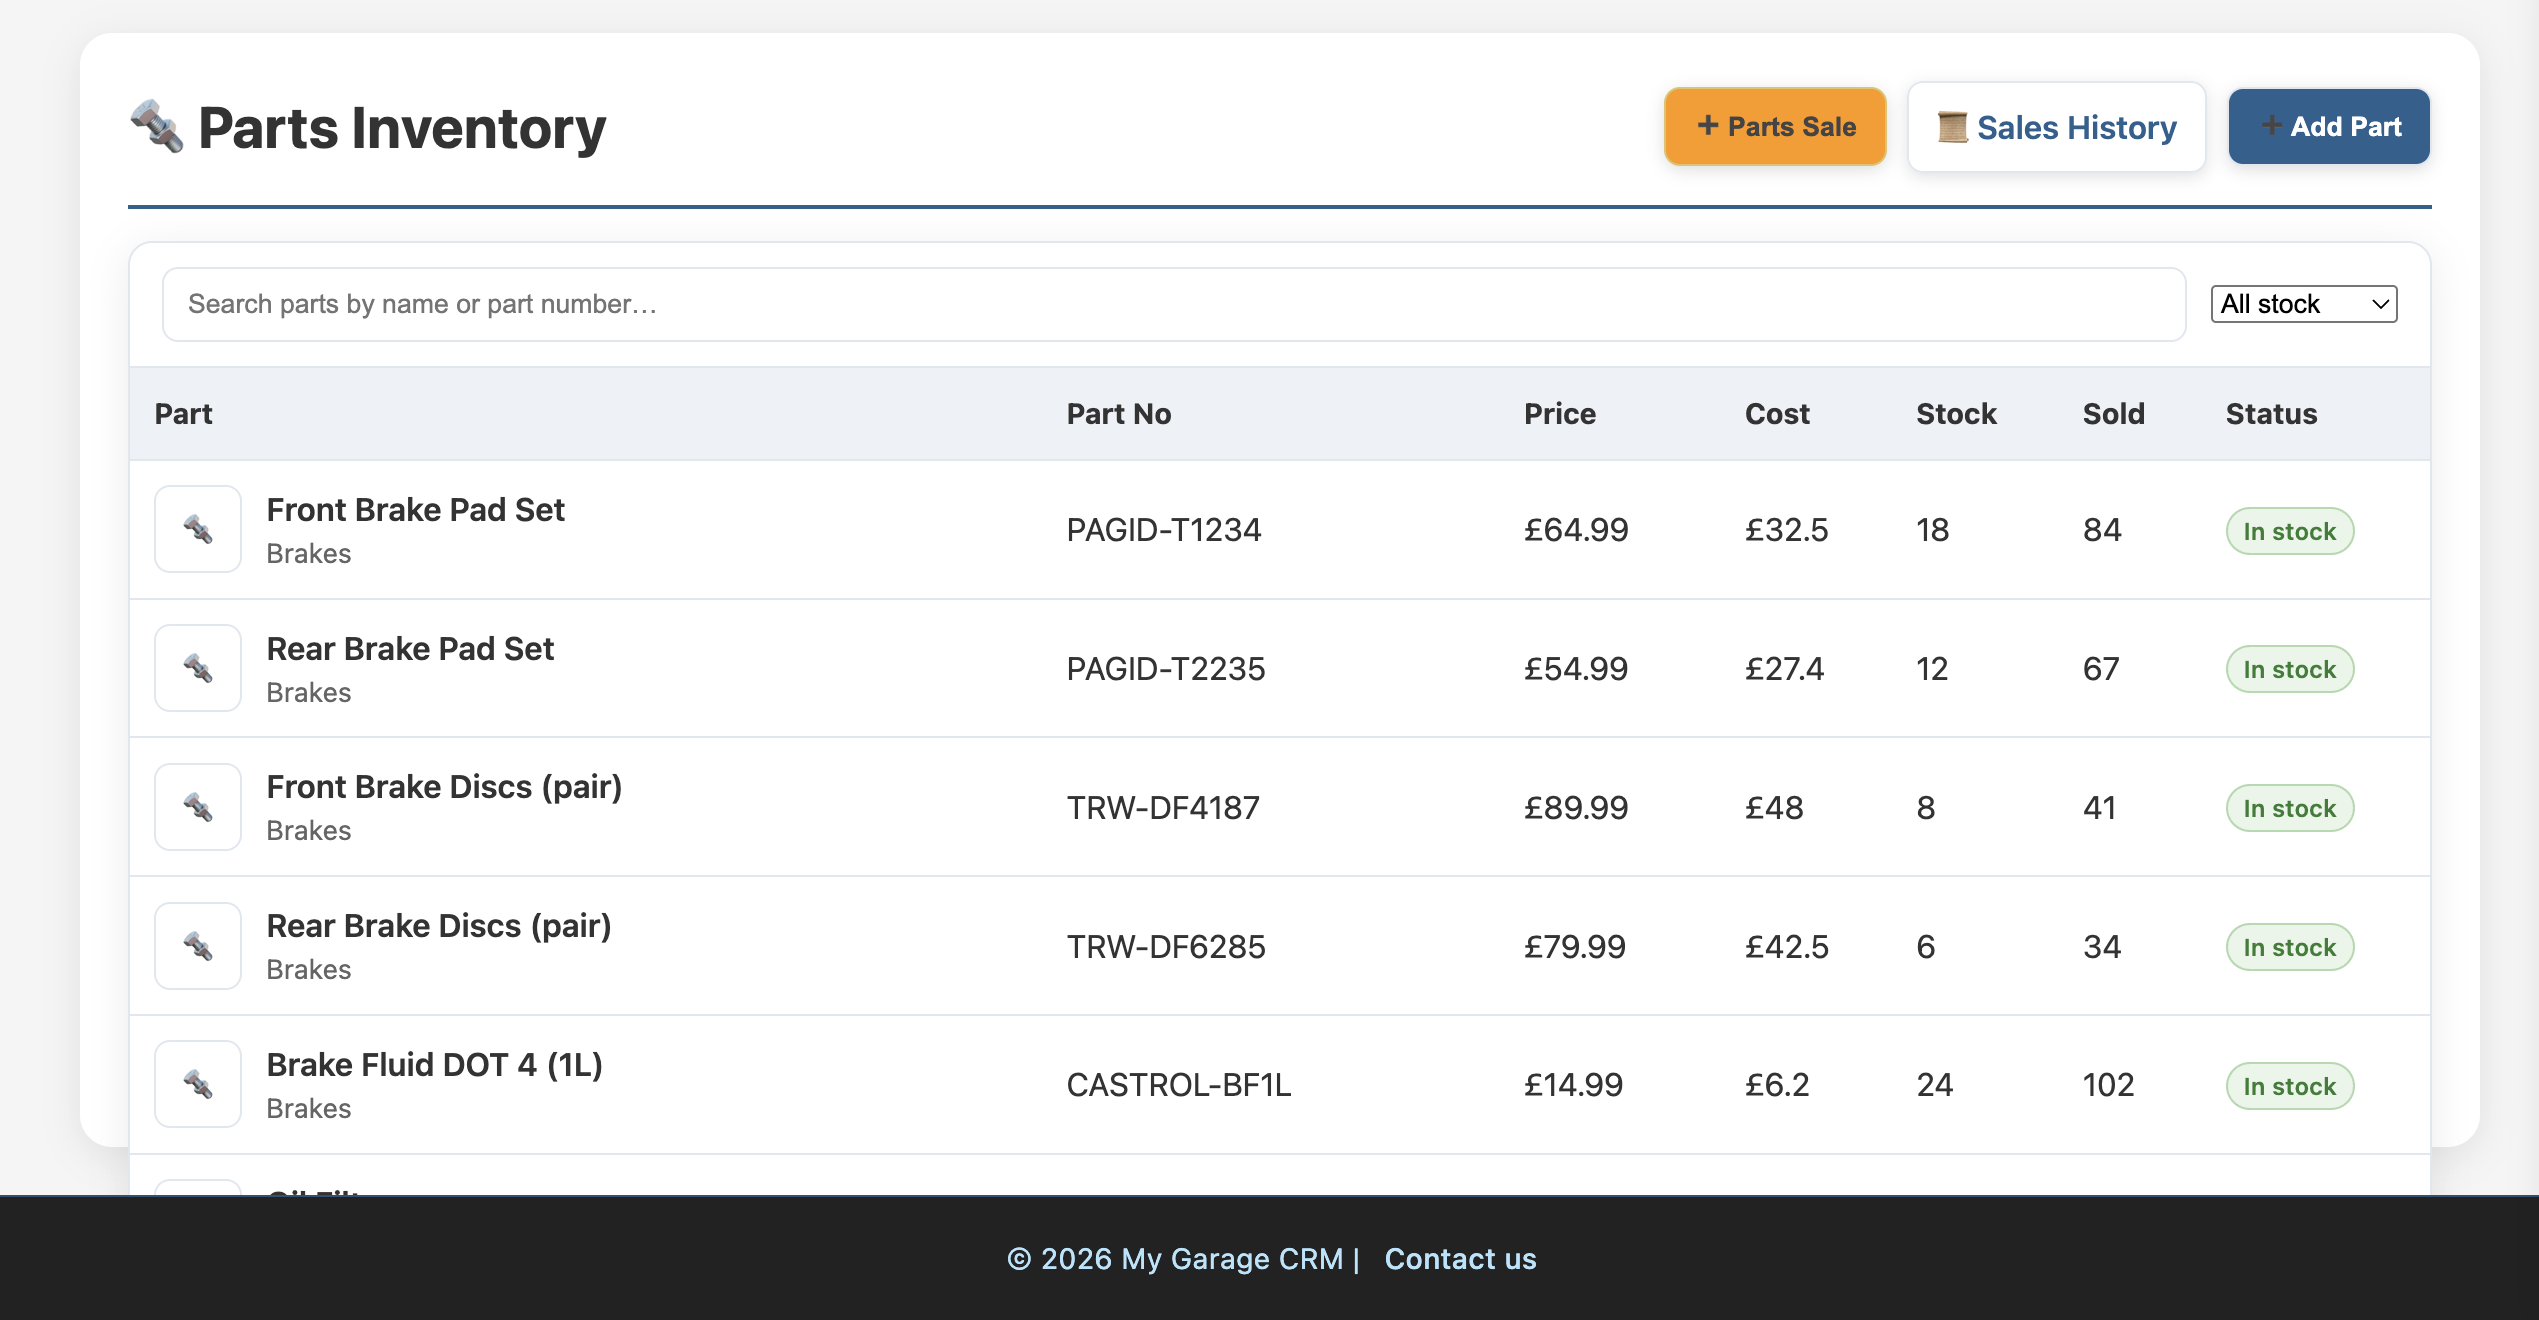Click the £27.4 cost cell
Viewport: 2539px width, 1320px height.
point(1784,669)
